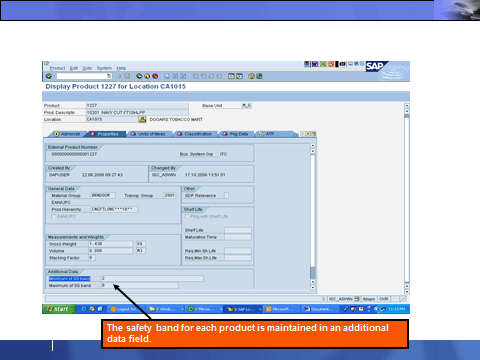Click the Material Group field
Viewport: 480px width, 360px height.
[103, 195]
